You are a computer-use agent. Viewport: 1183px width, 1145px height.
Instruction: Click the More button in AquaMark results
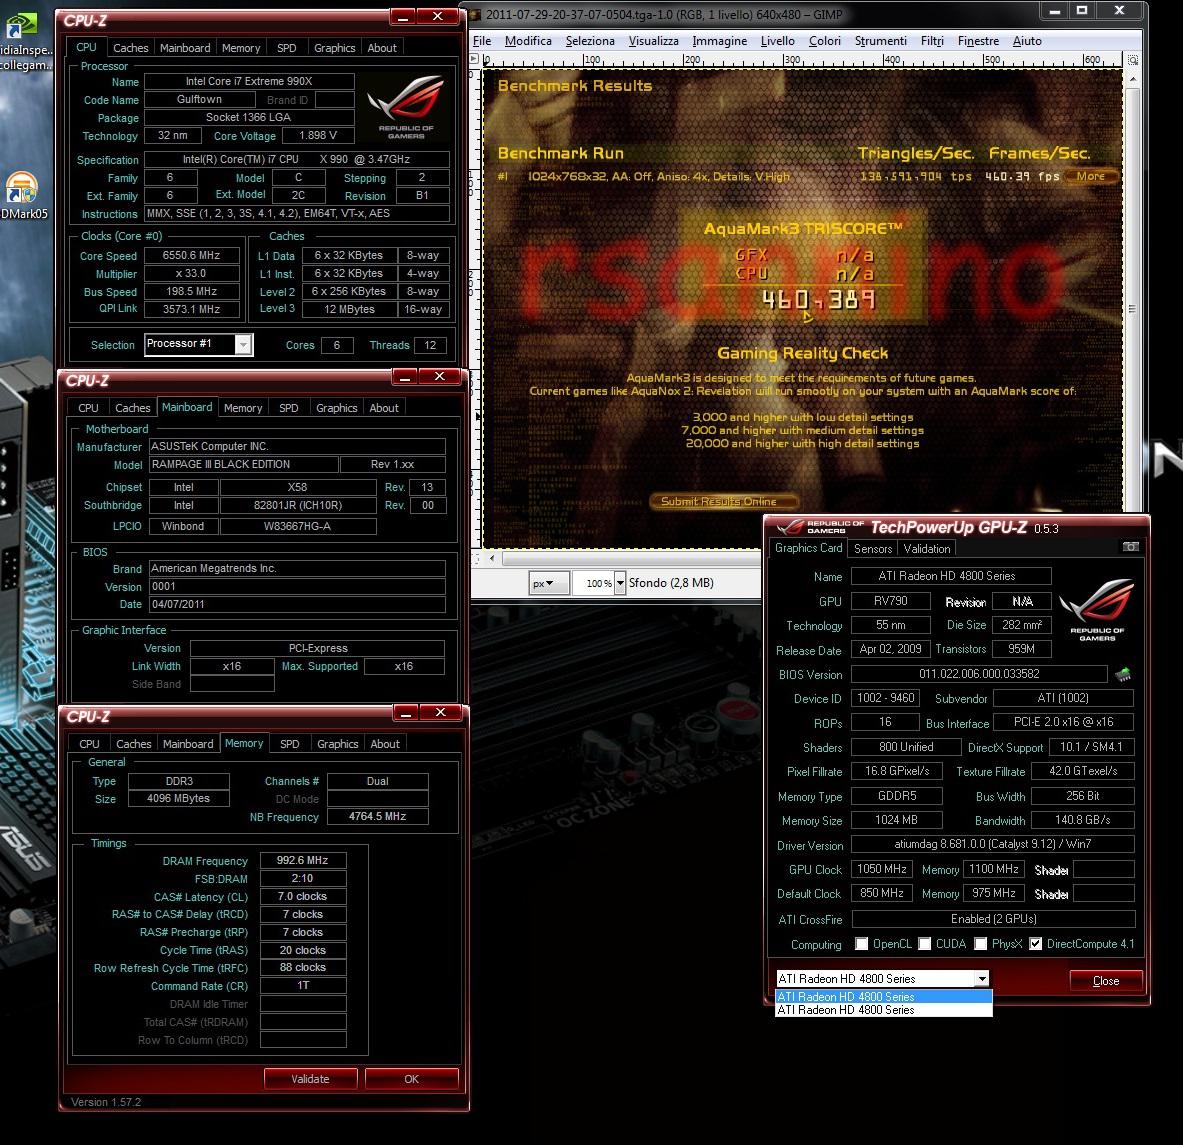point(1091,176)
